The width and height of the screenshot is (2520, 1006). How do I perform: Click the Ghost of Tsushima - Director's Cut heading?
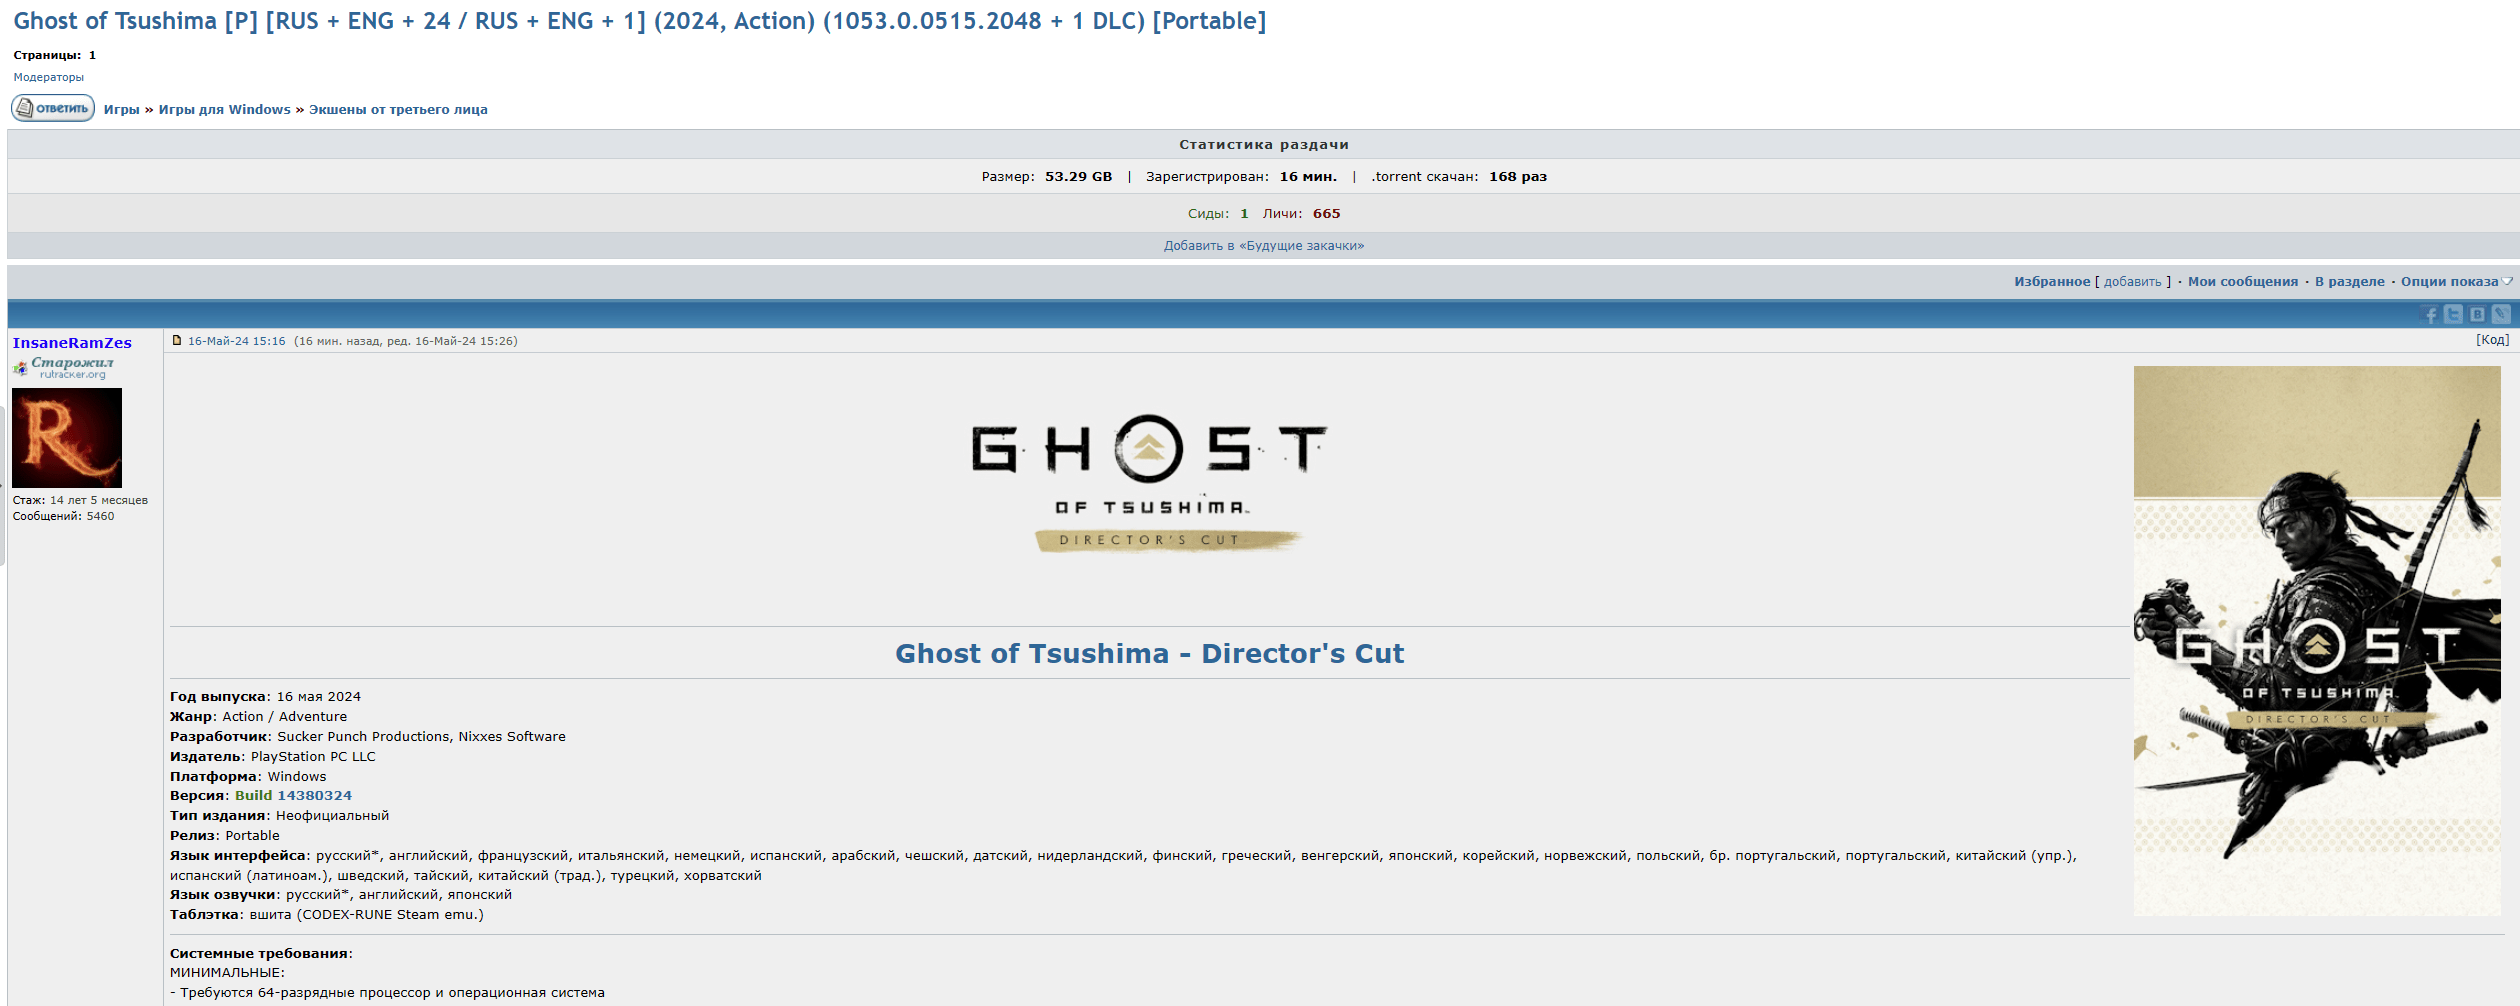tap(1150, 654)
